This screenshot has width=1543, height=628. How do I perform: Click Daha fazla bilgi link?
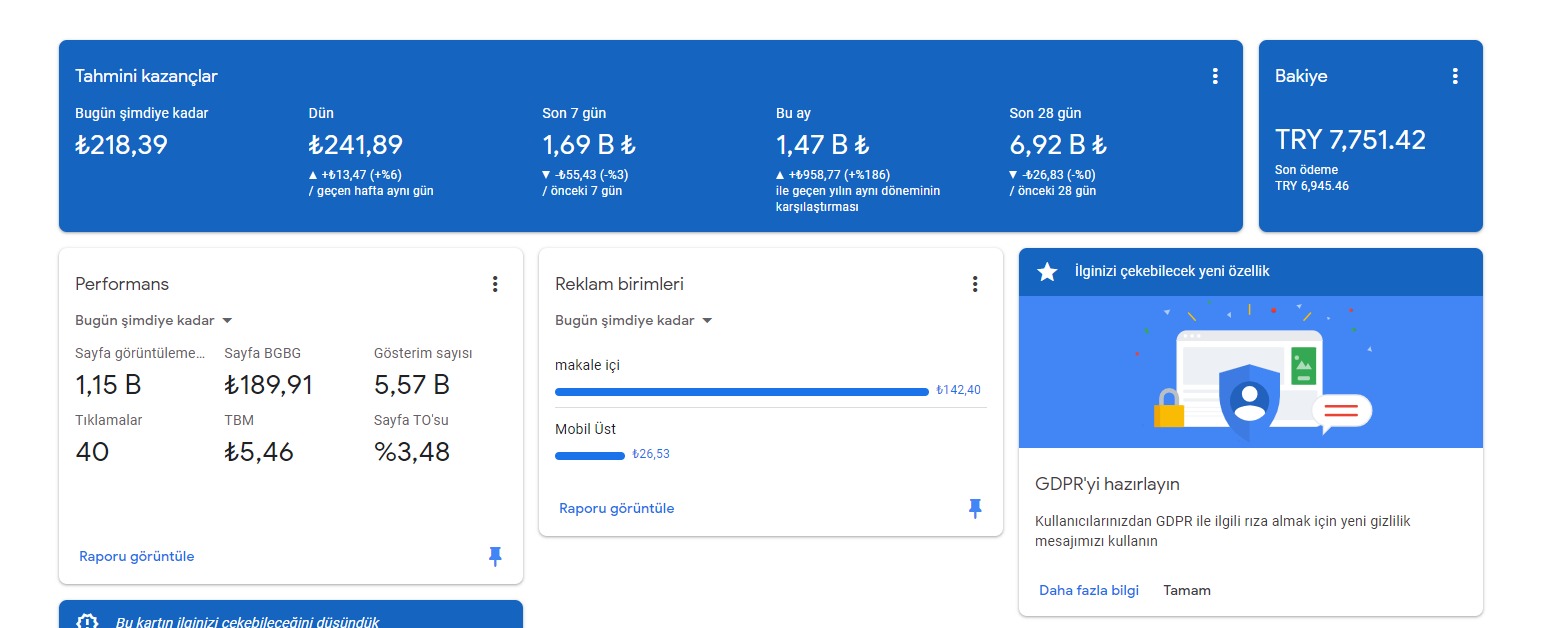point(1089,590)
